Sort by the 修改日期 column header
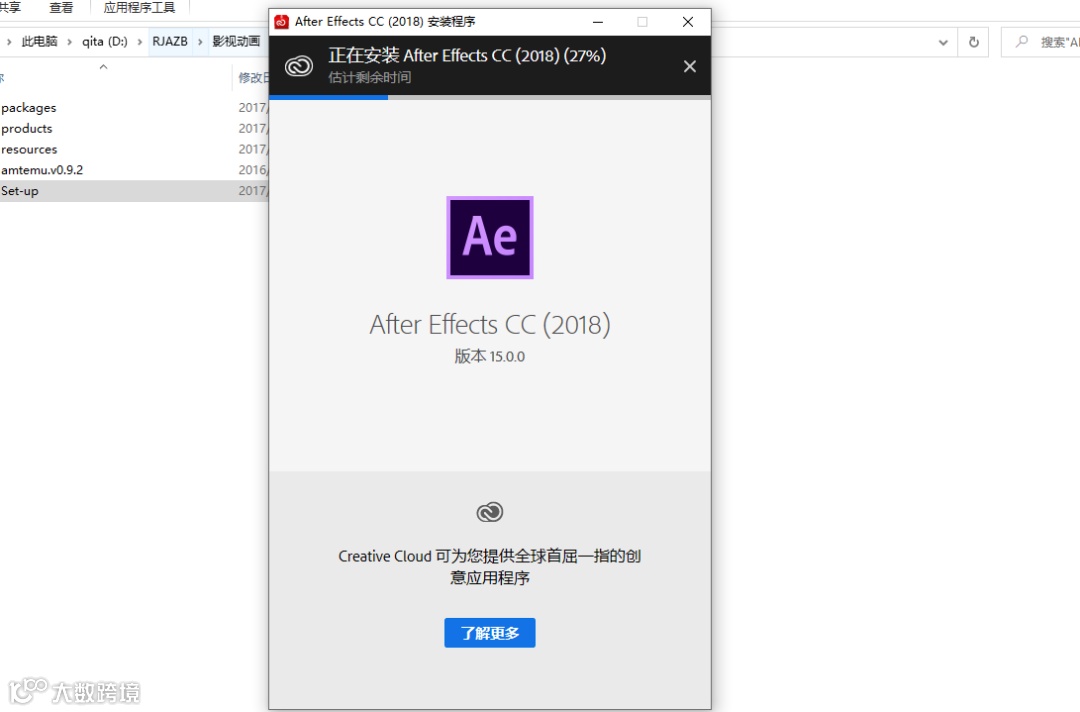The width and height of the screenshot is (1080, 712). point(252,77)
